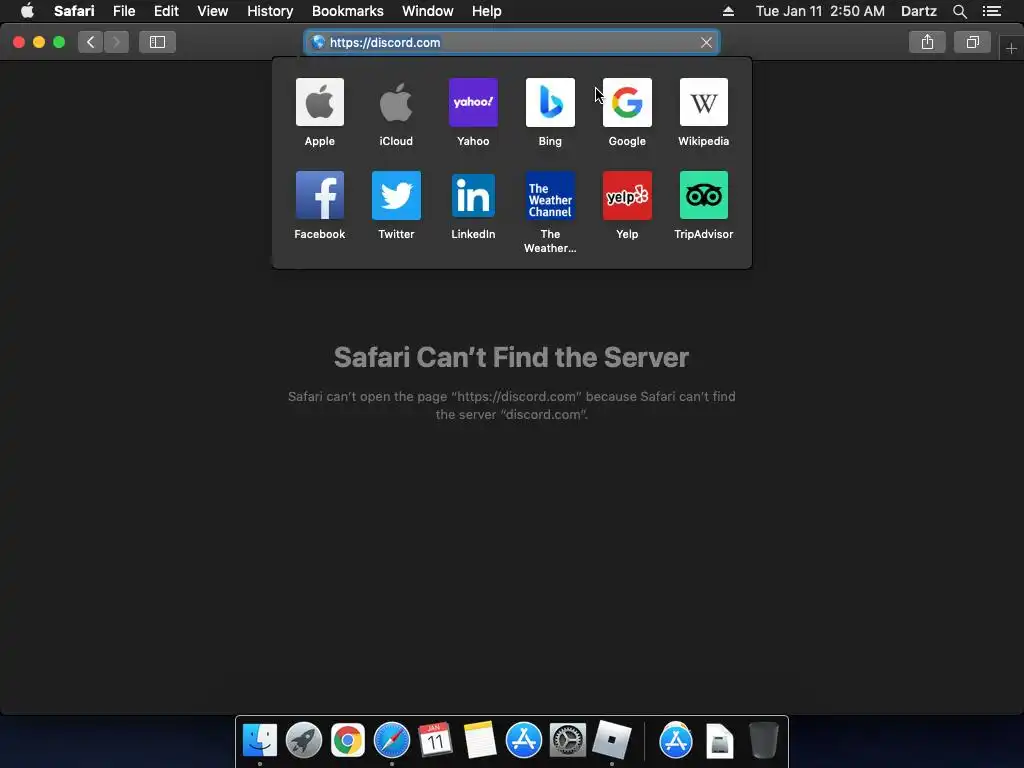
Task: Open the Edit menu
Action: (x=166, y=11)
